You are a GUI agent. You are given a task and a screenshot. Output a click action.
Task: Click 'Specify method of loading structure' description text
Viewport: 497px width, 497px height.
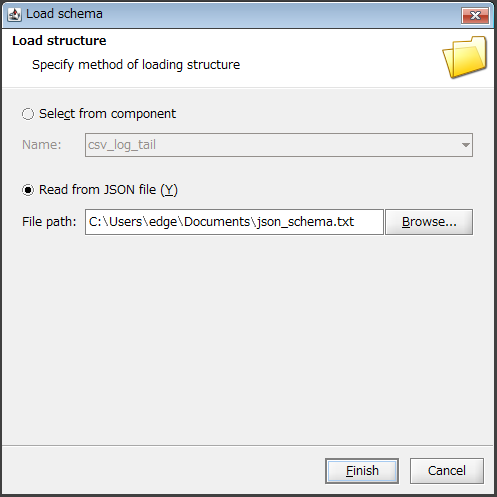pyautogui.click(x=136, y=65)
